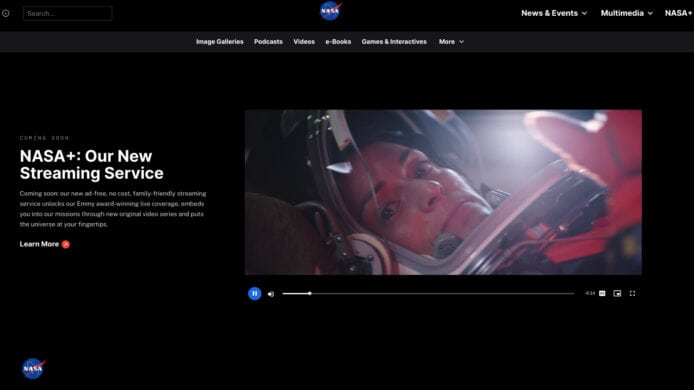Viewport: 694px width, 390px height.
Task: Switch the video to fullscreen
Action: click(632, 293)
